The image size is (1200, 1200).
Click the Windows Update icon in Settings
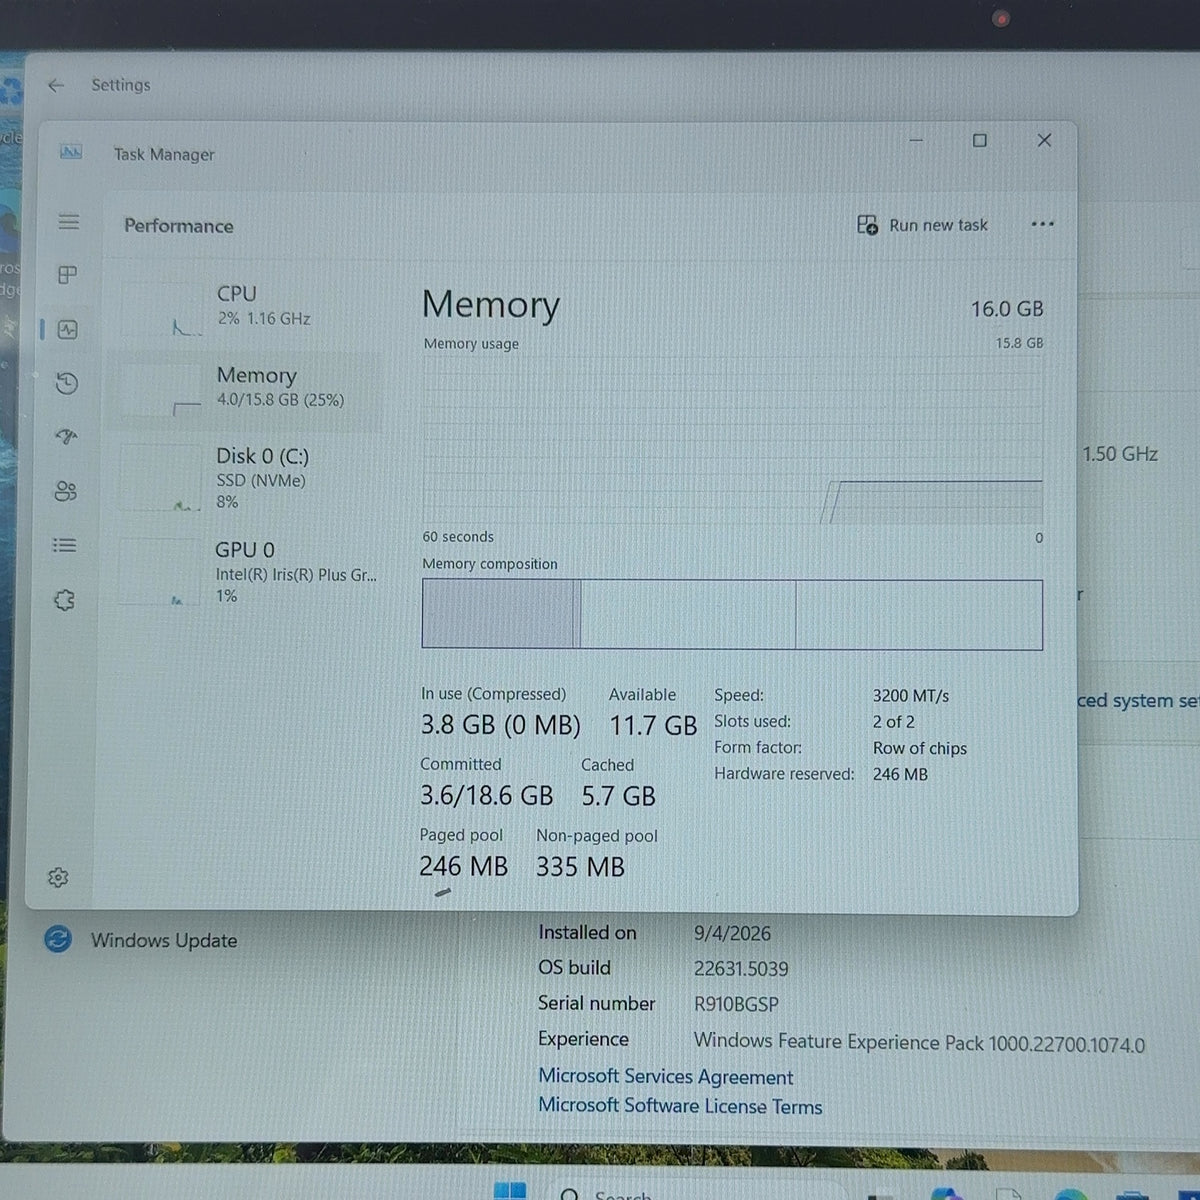click(x=58, y=939)
